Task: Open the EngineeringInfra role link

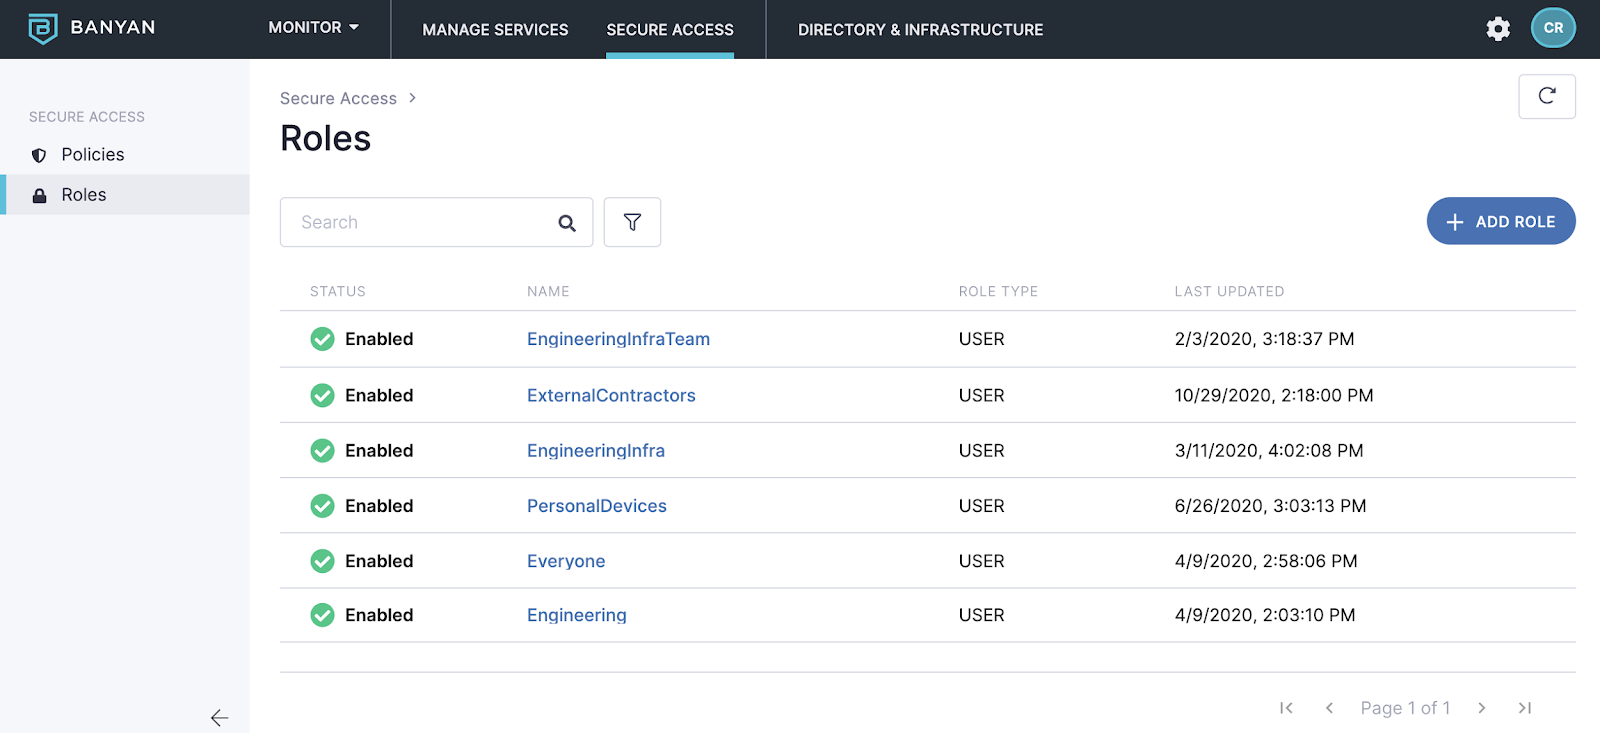Action: [x=596, y=451]
